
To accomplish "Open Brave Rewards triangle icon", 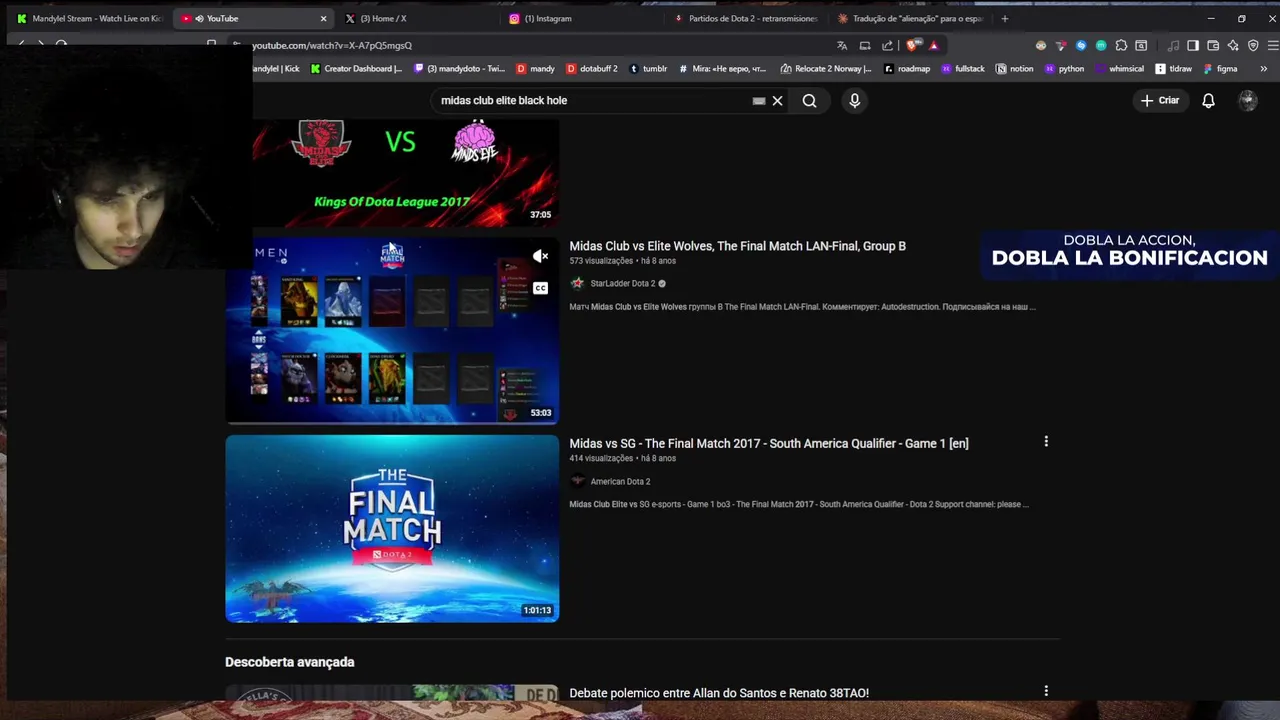I will (x=933, y=45).
